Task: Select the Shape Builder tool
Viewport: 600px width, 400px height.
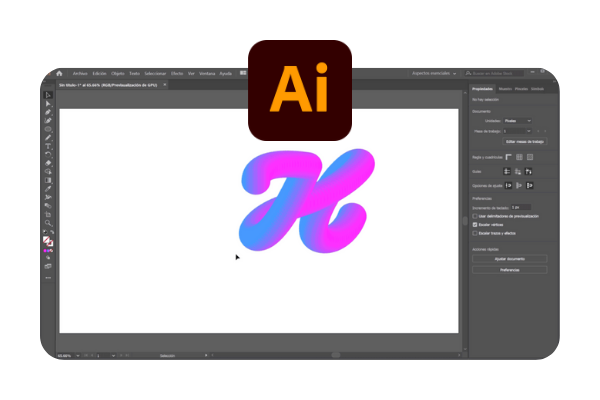Action: 48,171
